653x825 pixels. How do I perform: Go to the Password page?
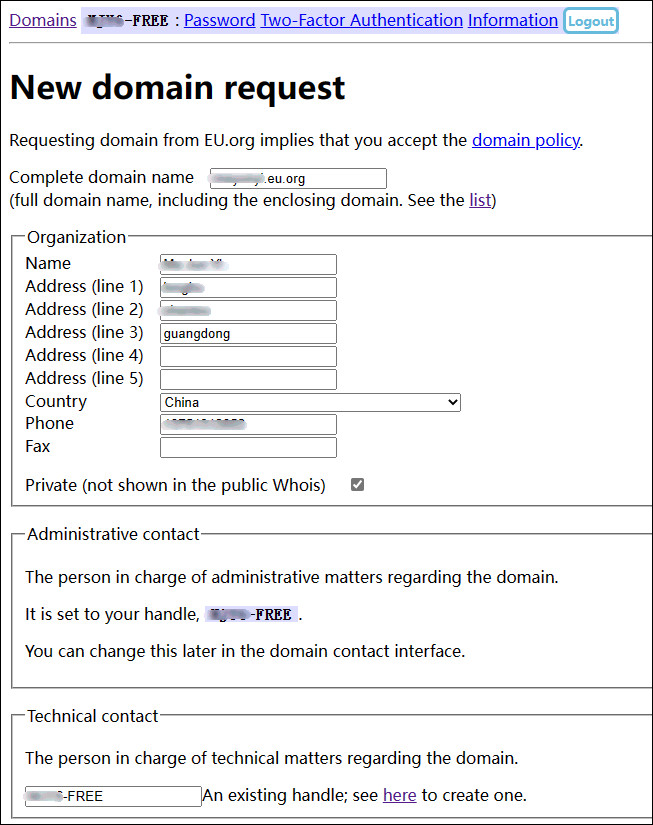(x=219, y=21)
